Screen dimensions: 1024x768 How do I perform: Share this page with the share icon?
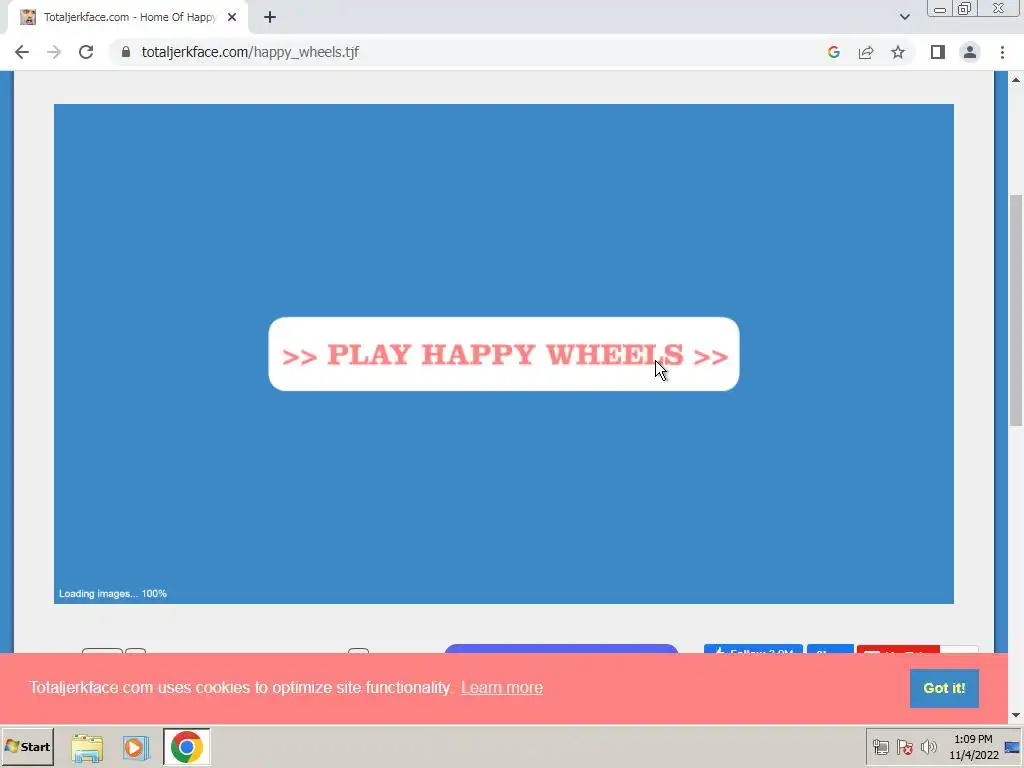[866, 52]
